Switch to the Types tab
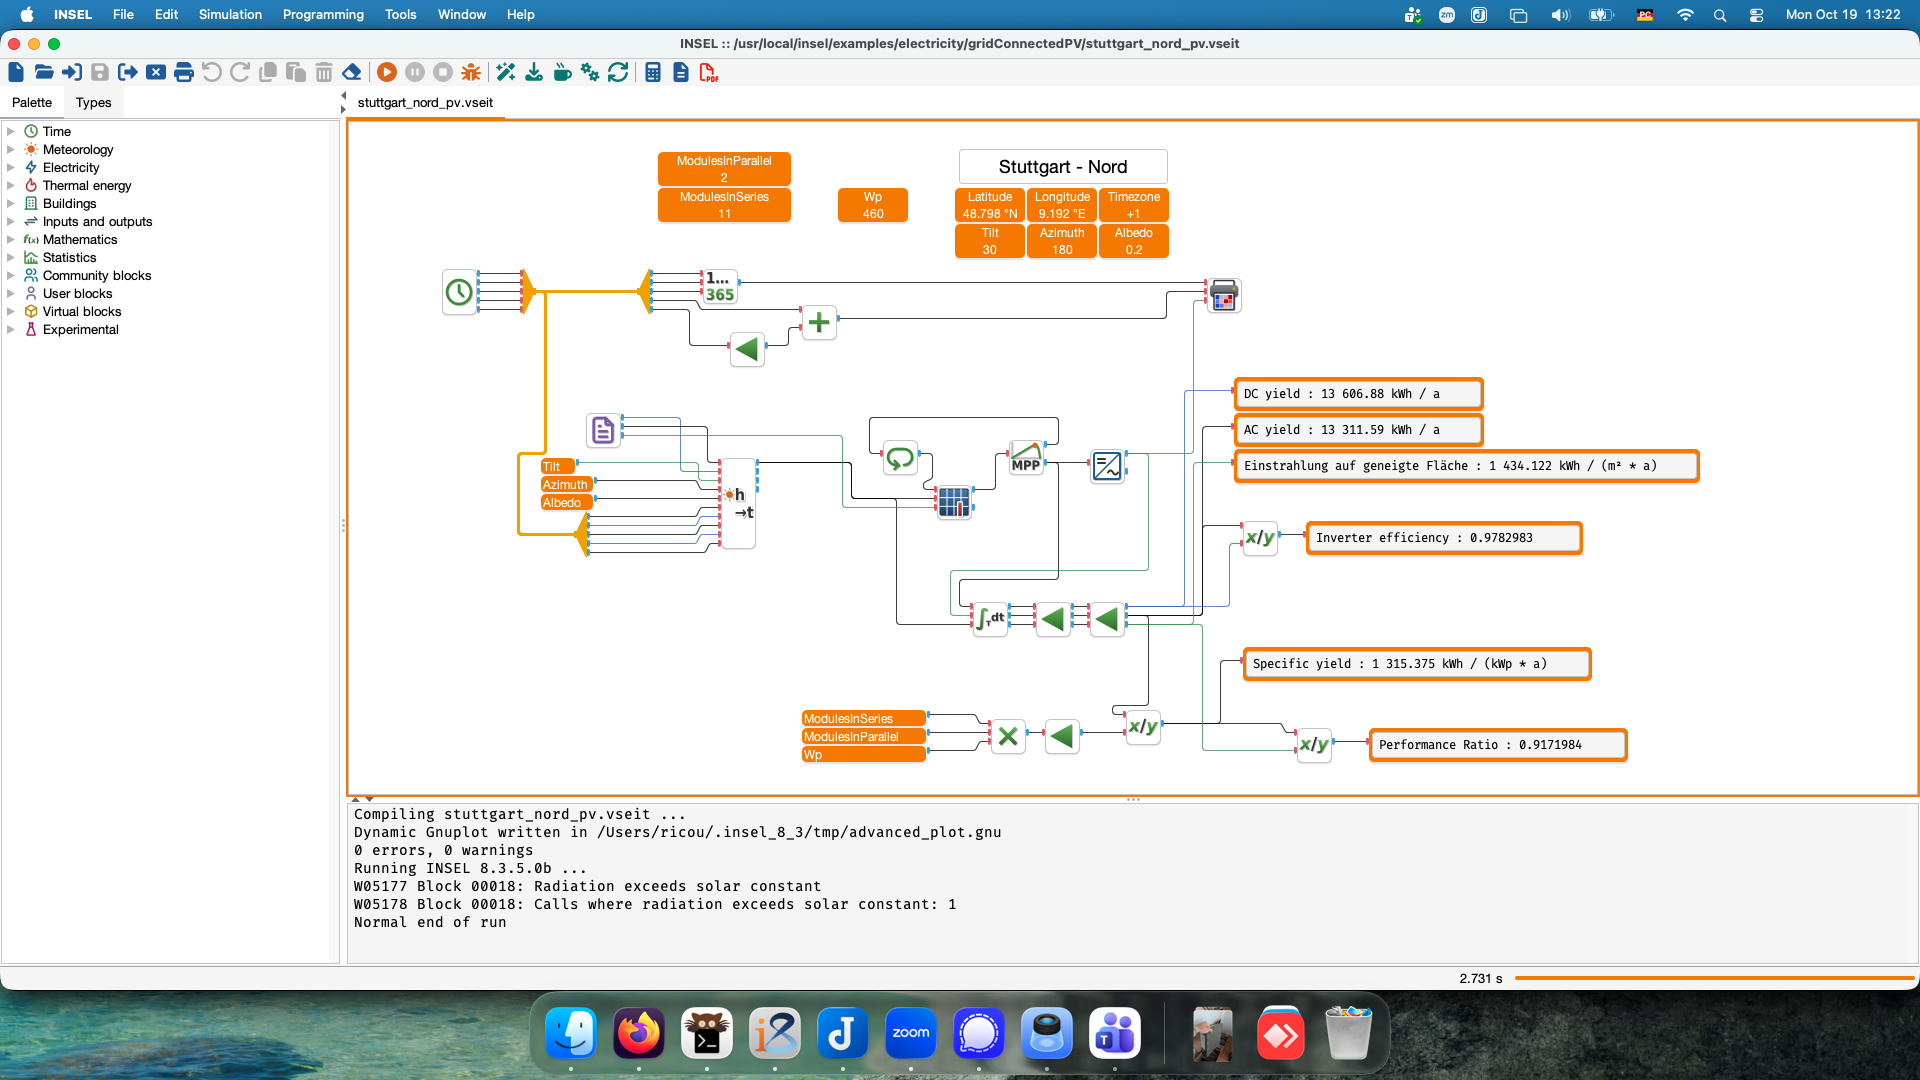The width and height of the screenshot is (1920, 1080). tap(93, 102)
